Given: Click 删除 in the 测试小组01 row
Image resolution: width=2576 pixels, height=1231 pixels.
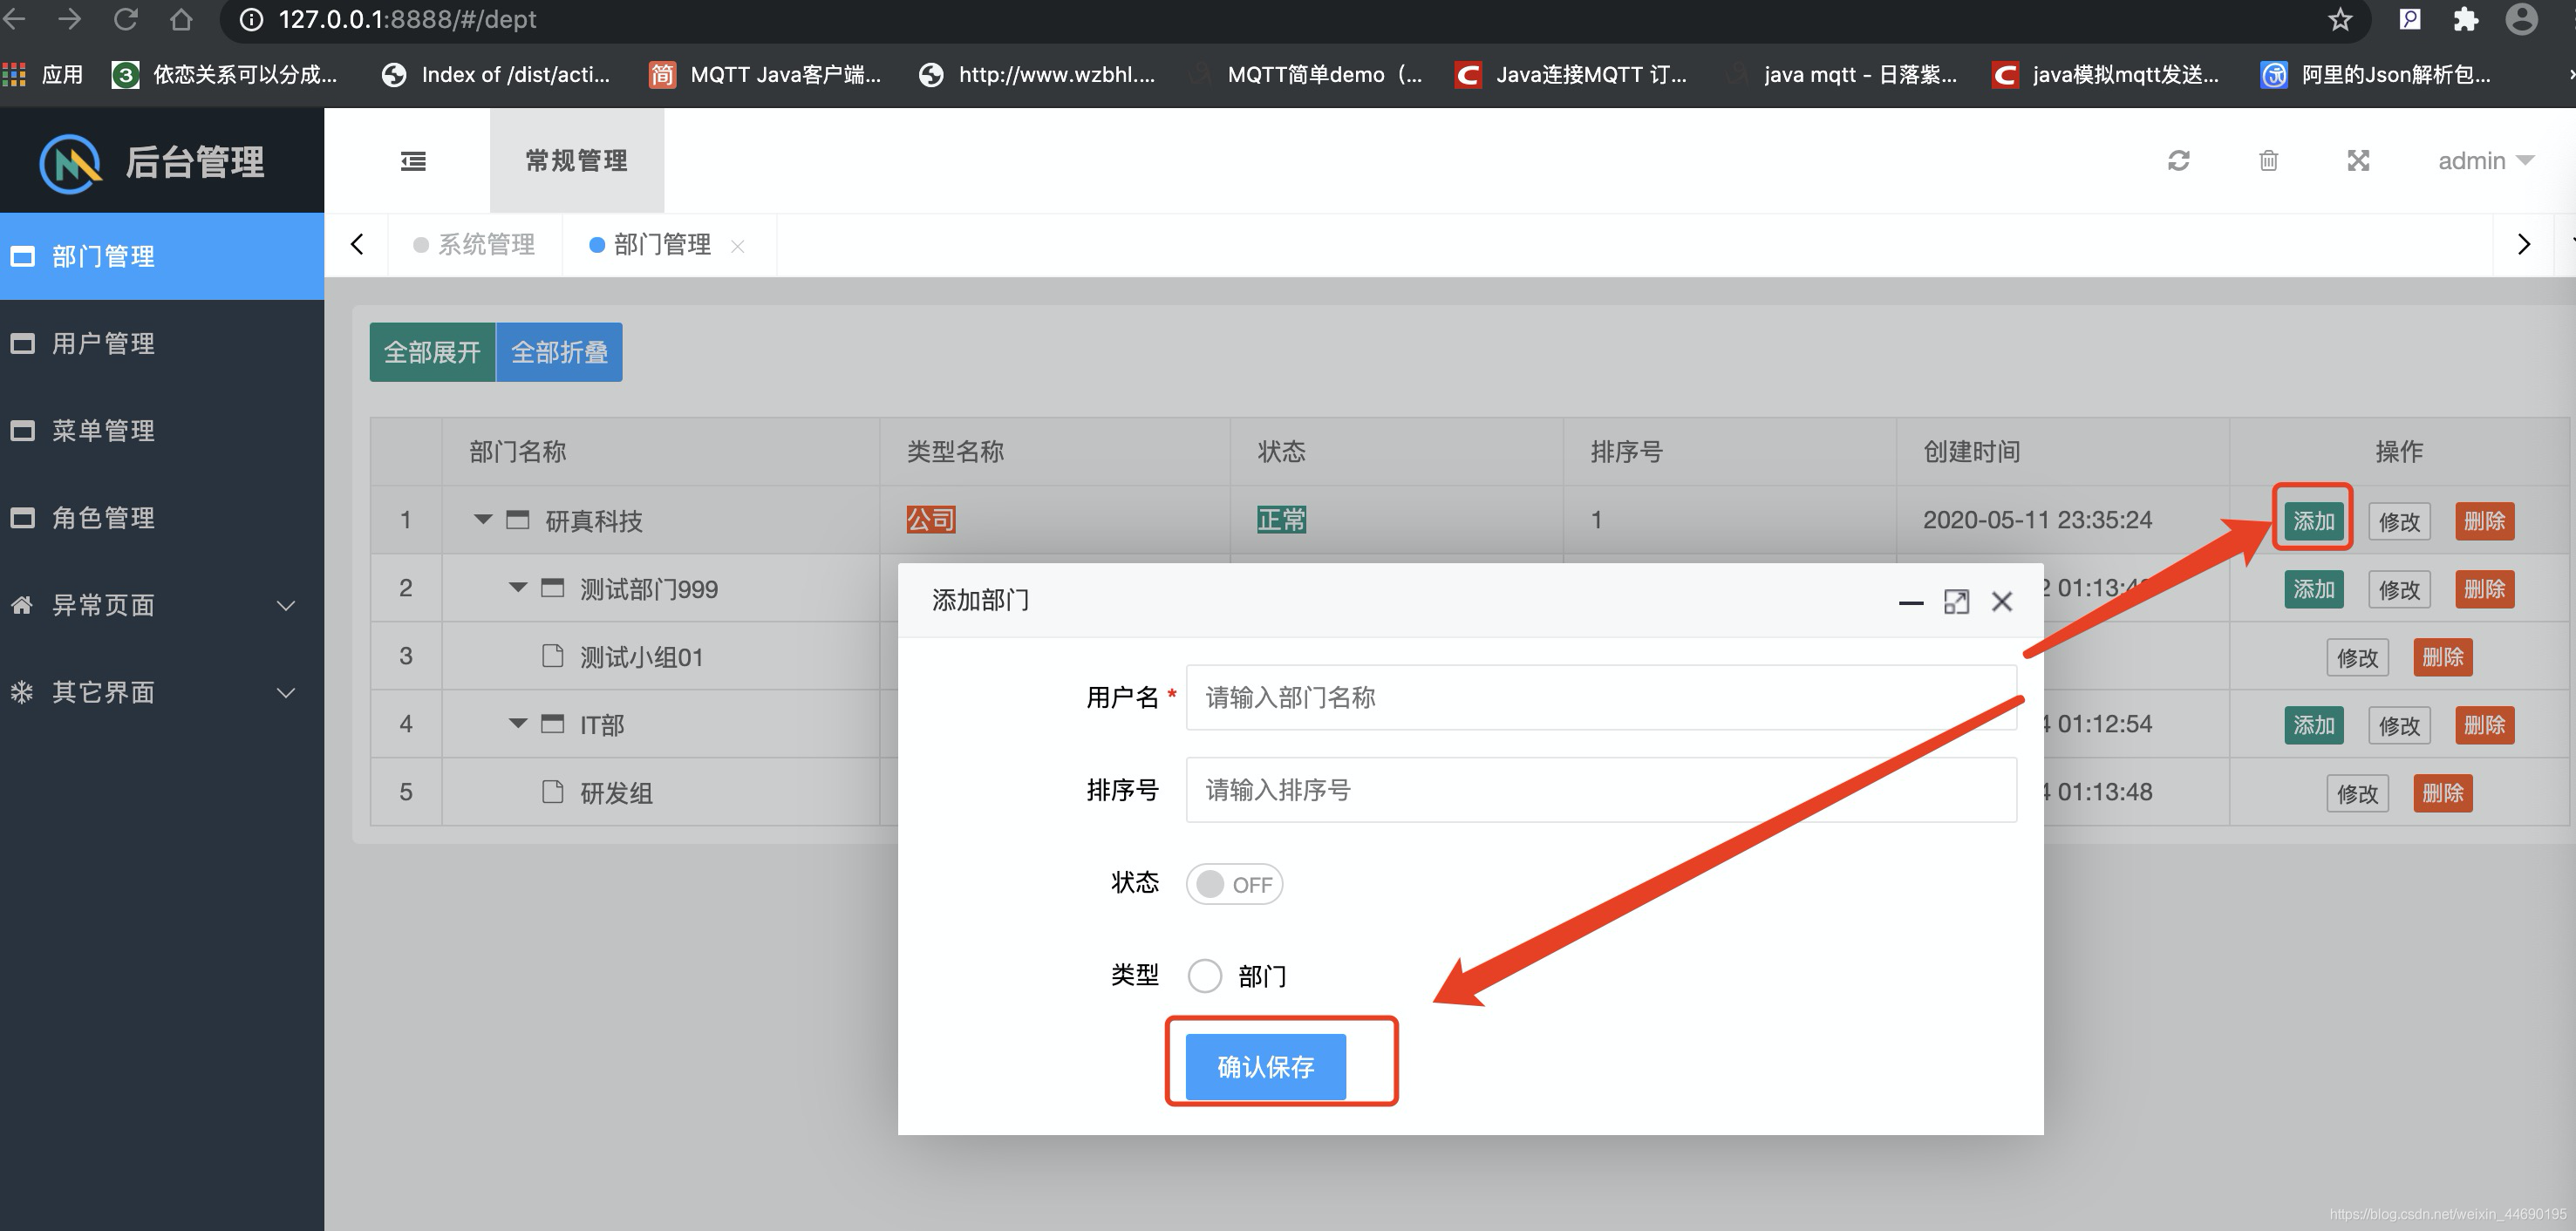Looking at the screenshot, I should [x=2443, y=656].
